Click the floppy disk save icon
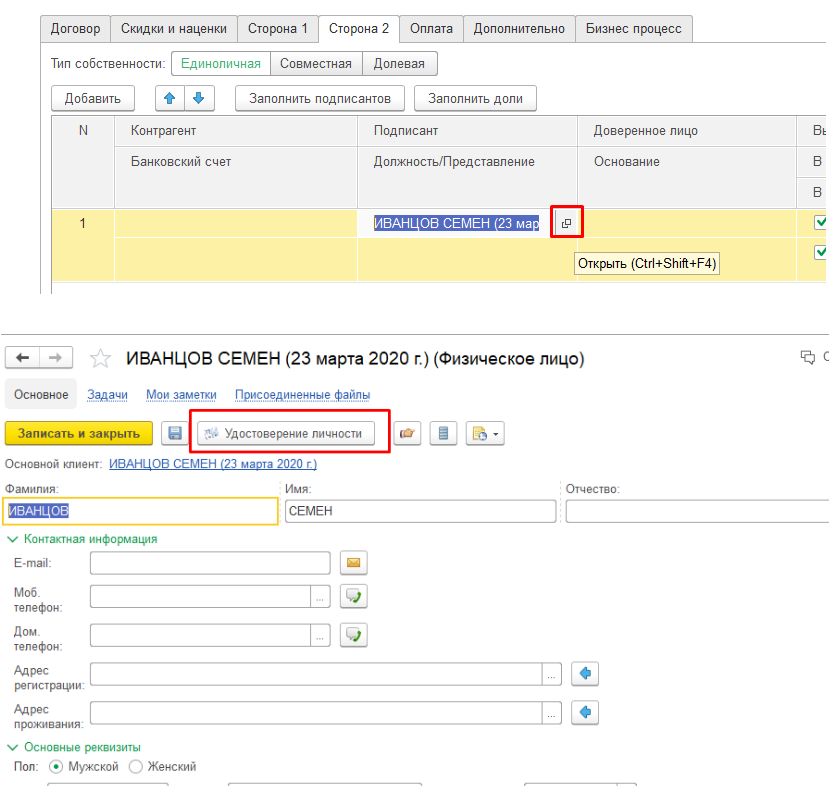The height and width of the screenshot is (786, 829). click(175, 433)
